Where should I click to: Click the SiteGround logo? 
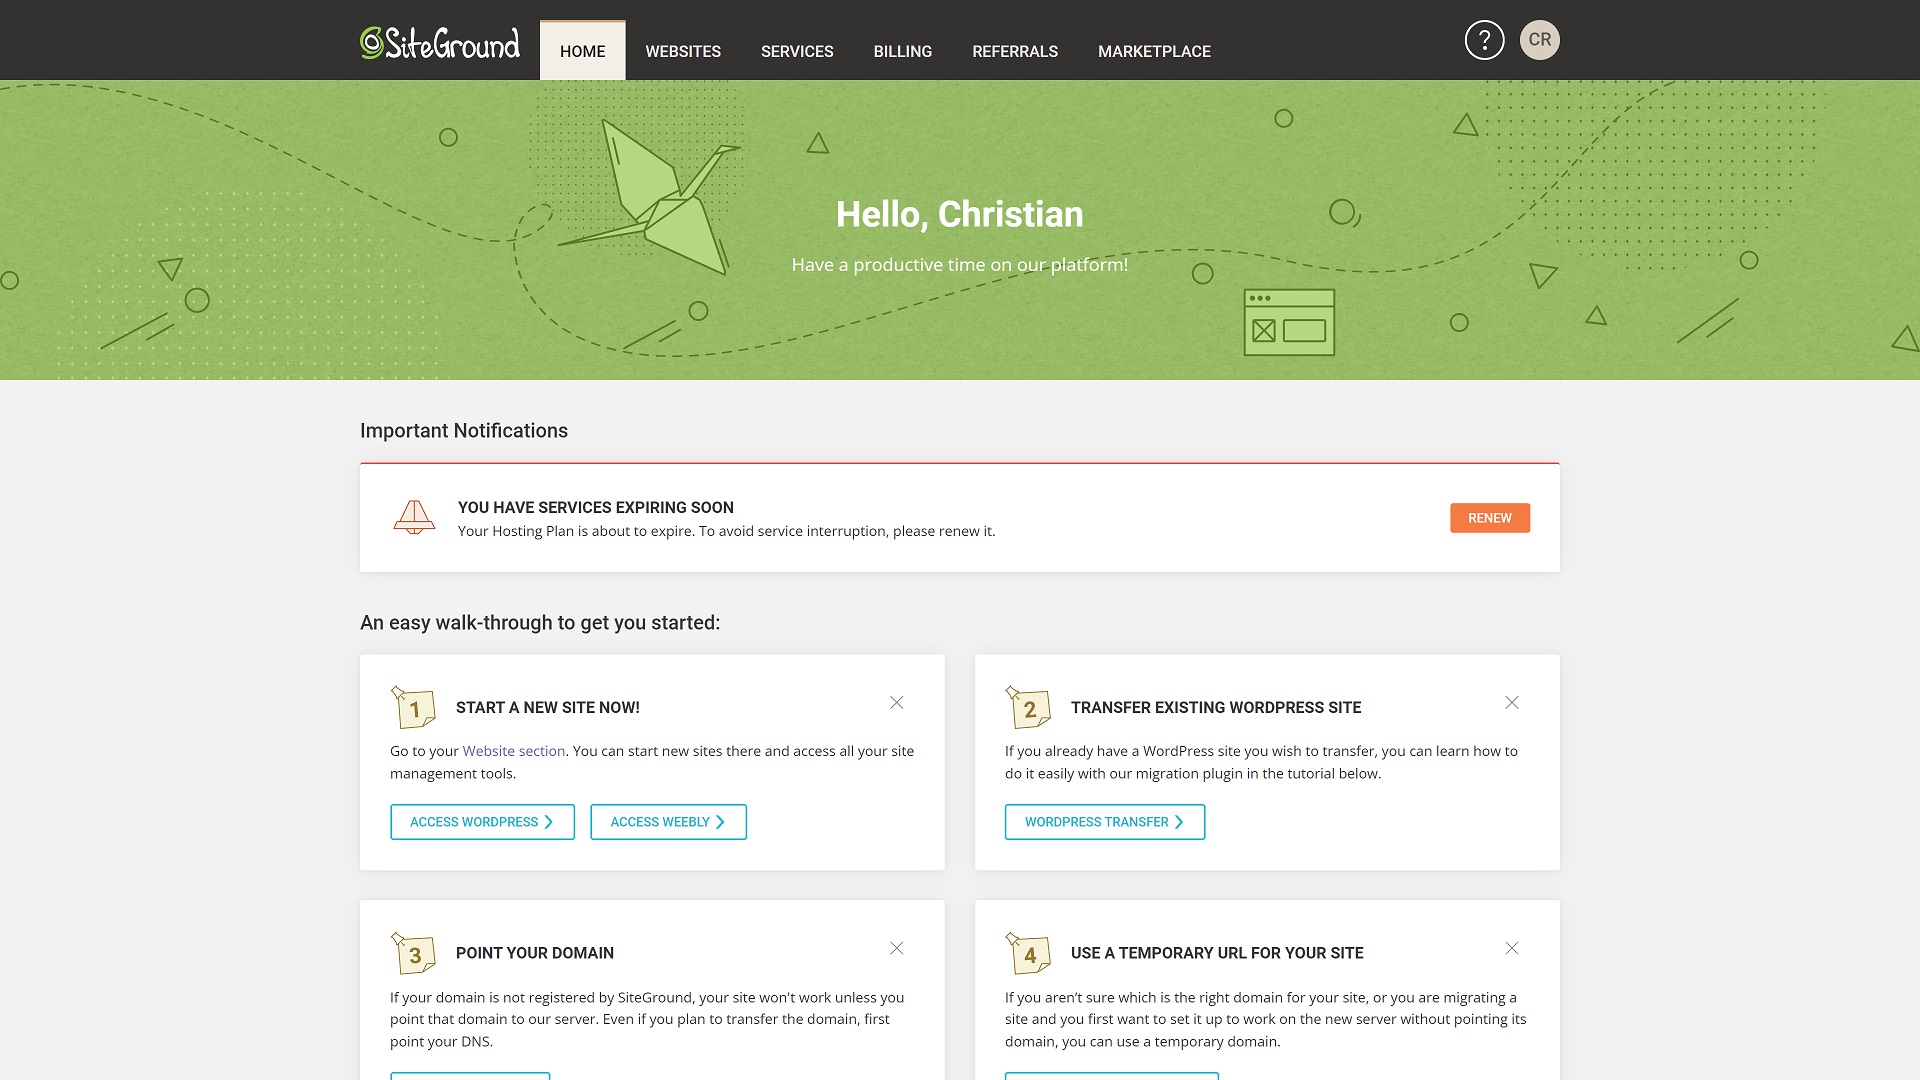(x=440, y=43)
